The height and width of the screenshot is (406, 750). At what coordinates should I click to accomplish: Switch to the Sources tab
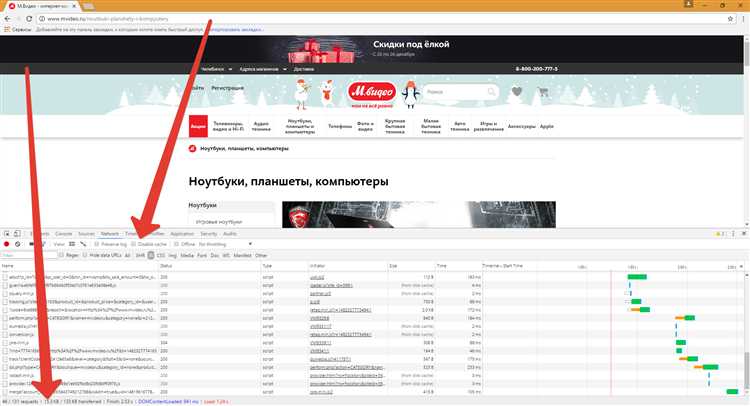(x=86, y=233)
